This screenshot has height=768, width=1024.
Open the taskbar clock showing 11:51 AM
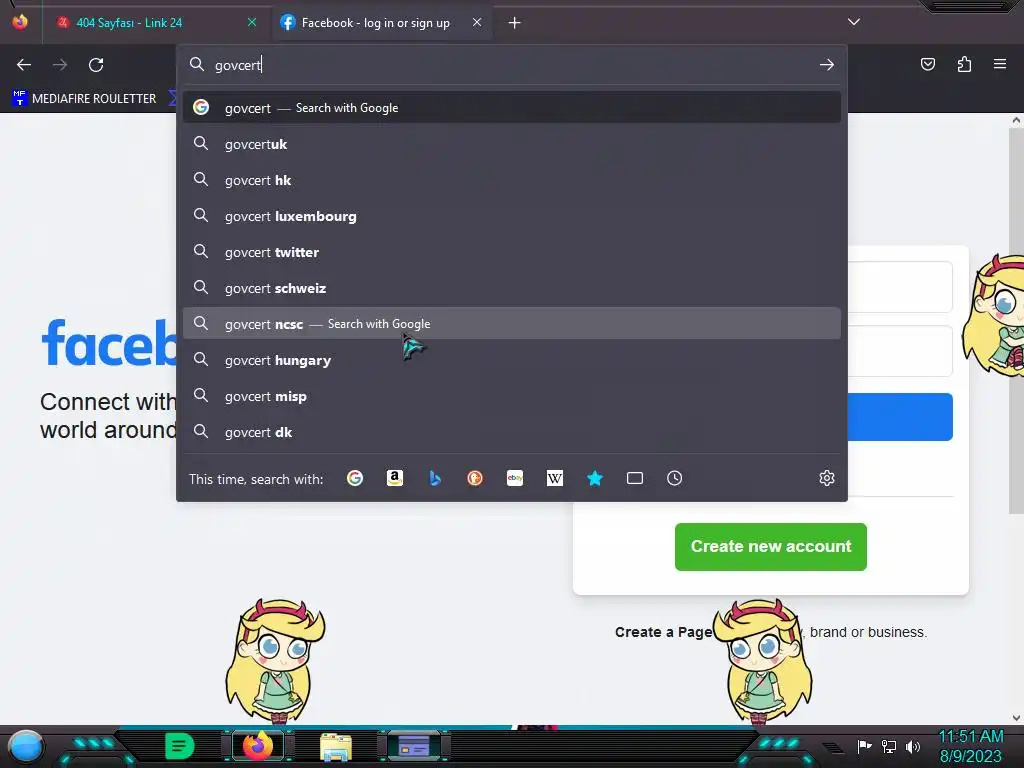(x=970, y=746)
